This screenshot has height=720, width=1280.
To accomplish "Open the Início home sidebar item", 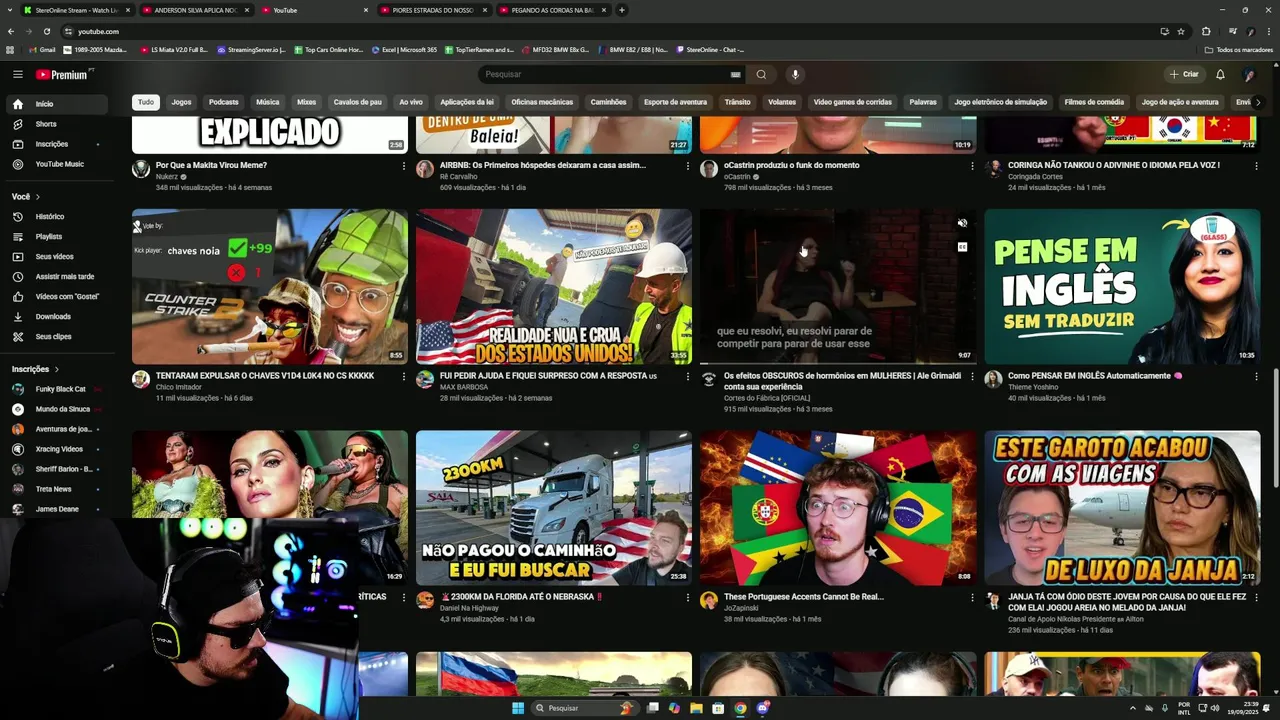I will [x=56, y=104].
